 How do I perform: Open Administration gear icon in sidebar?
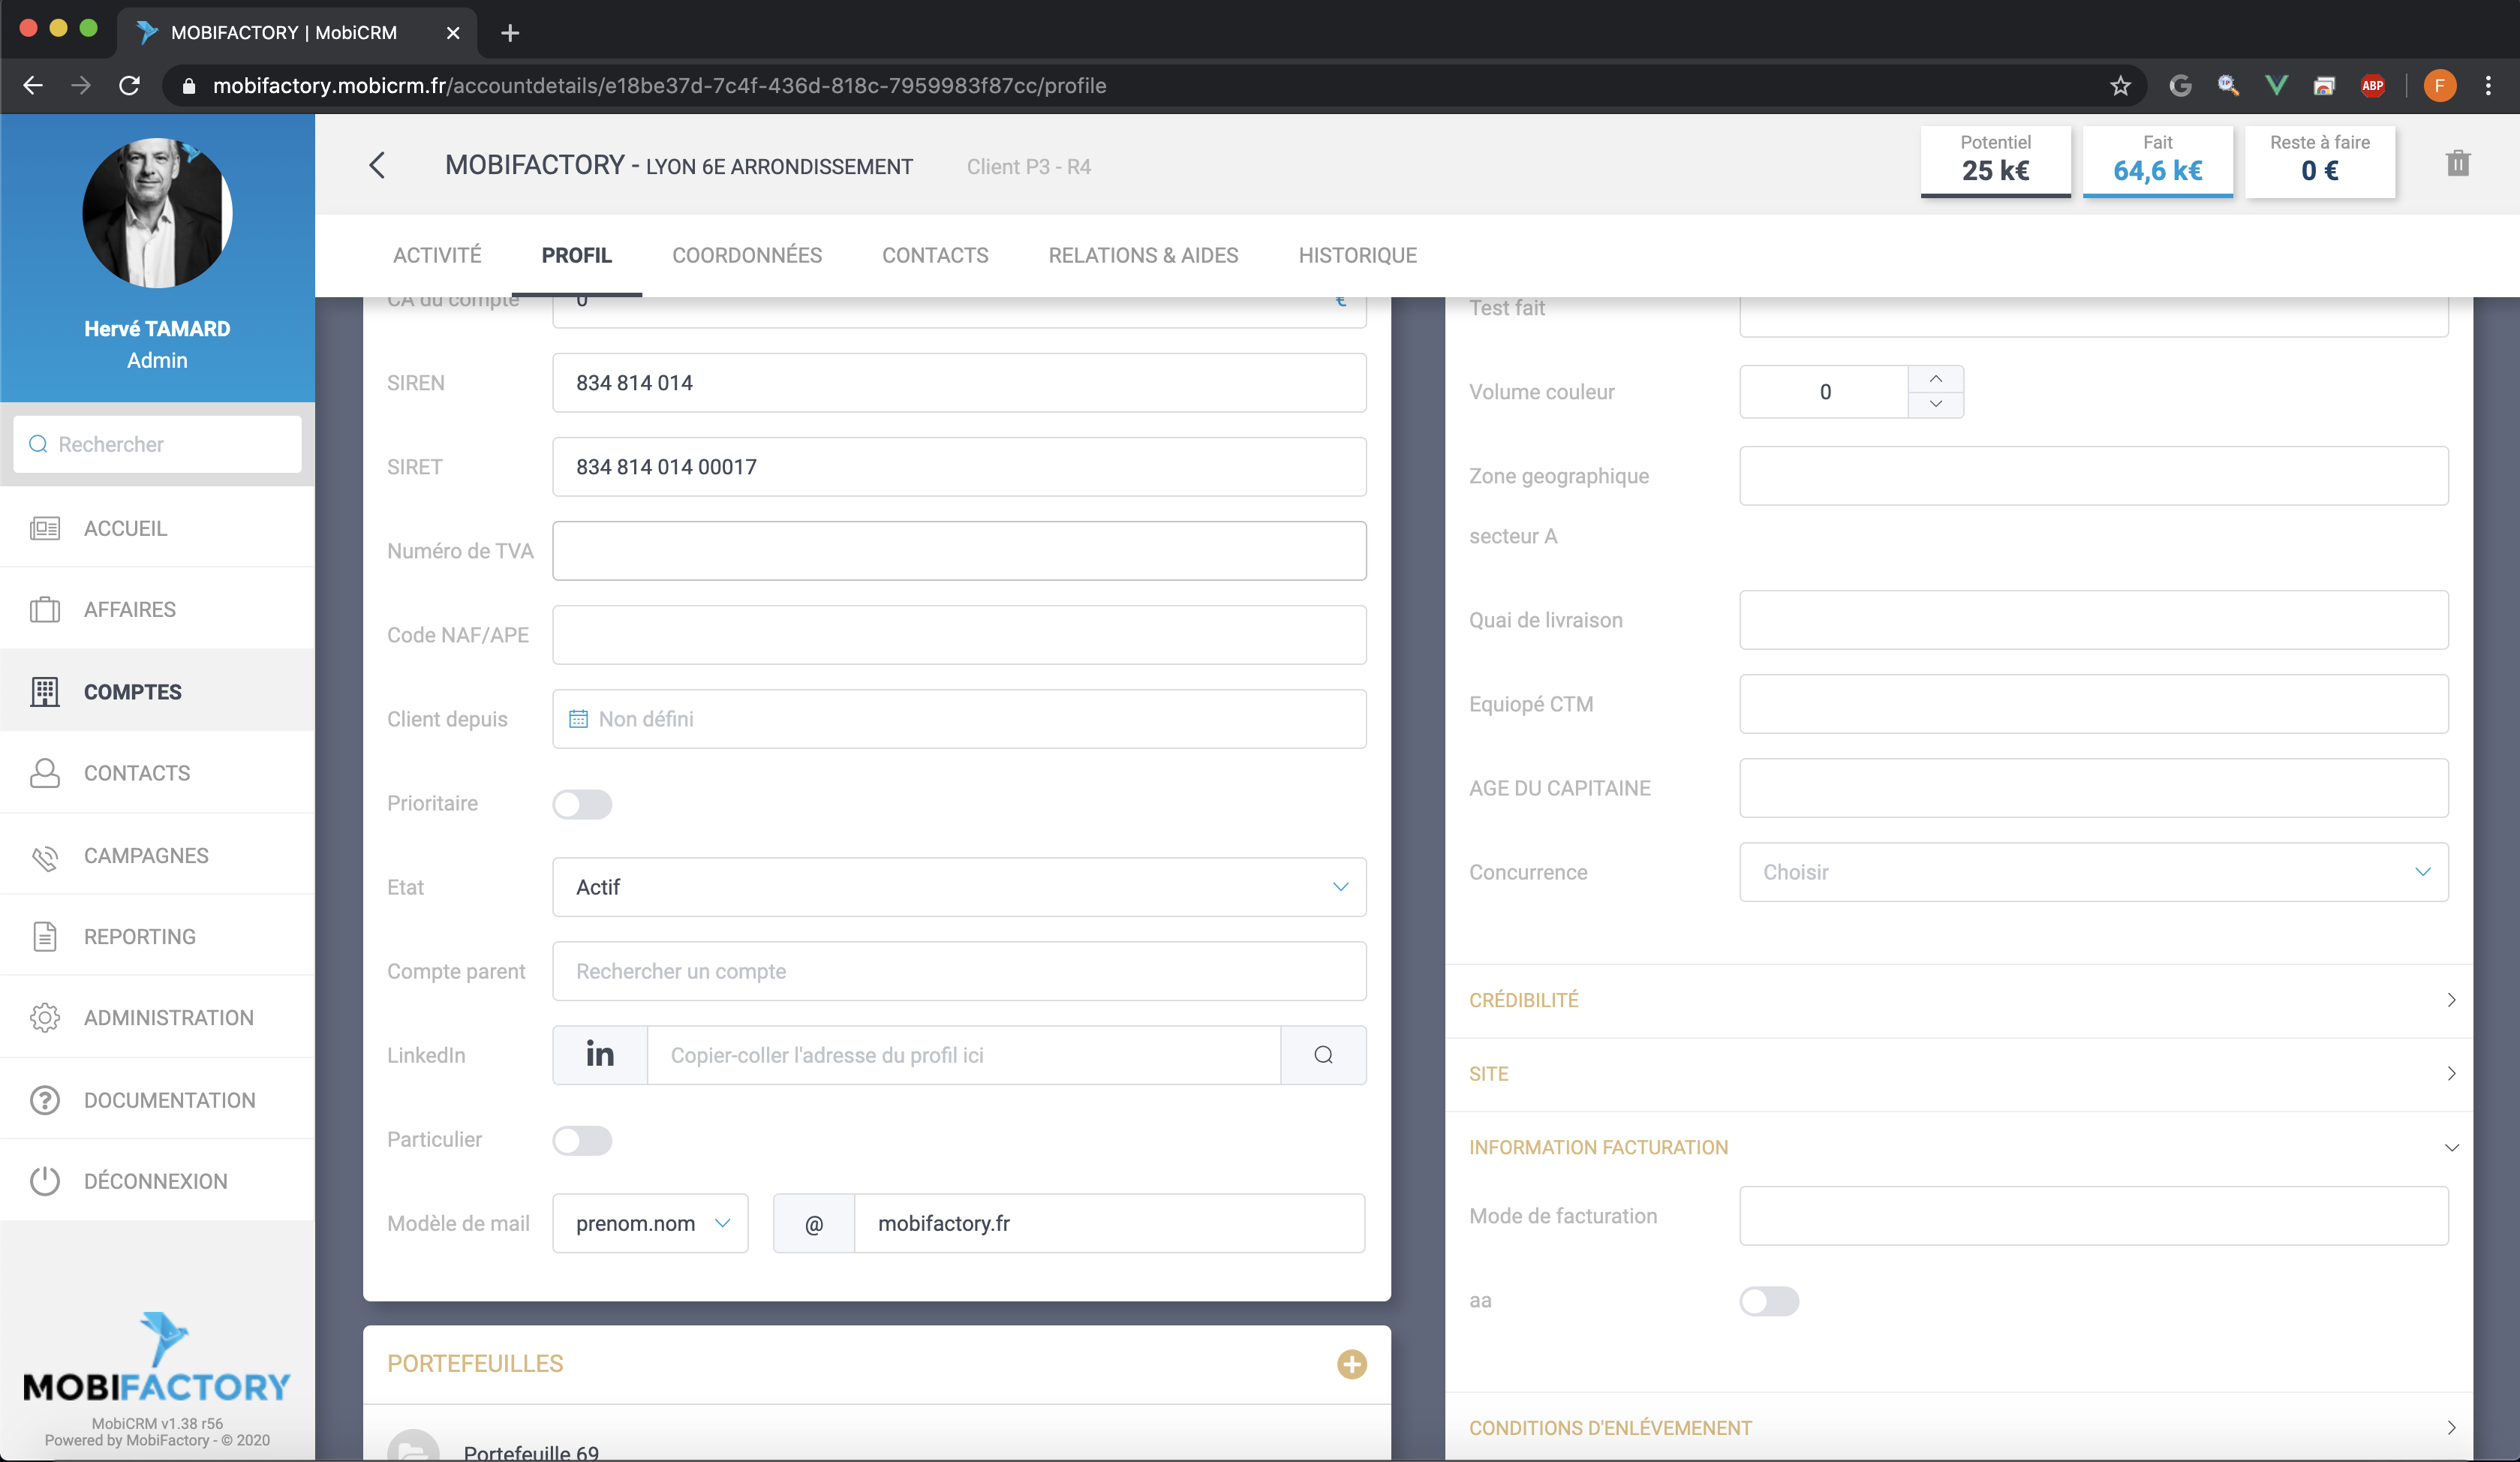point(45,1018)
